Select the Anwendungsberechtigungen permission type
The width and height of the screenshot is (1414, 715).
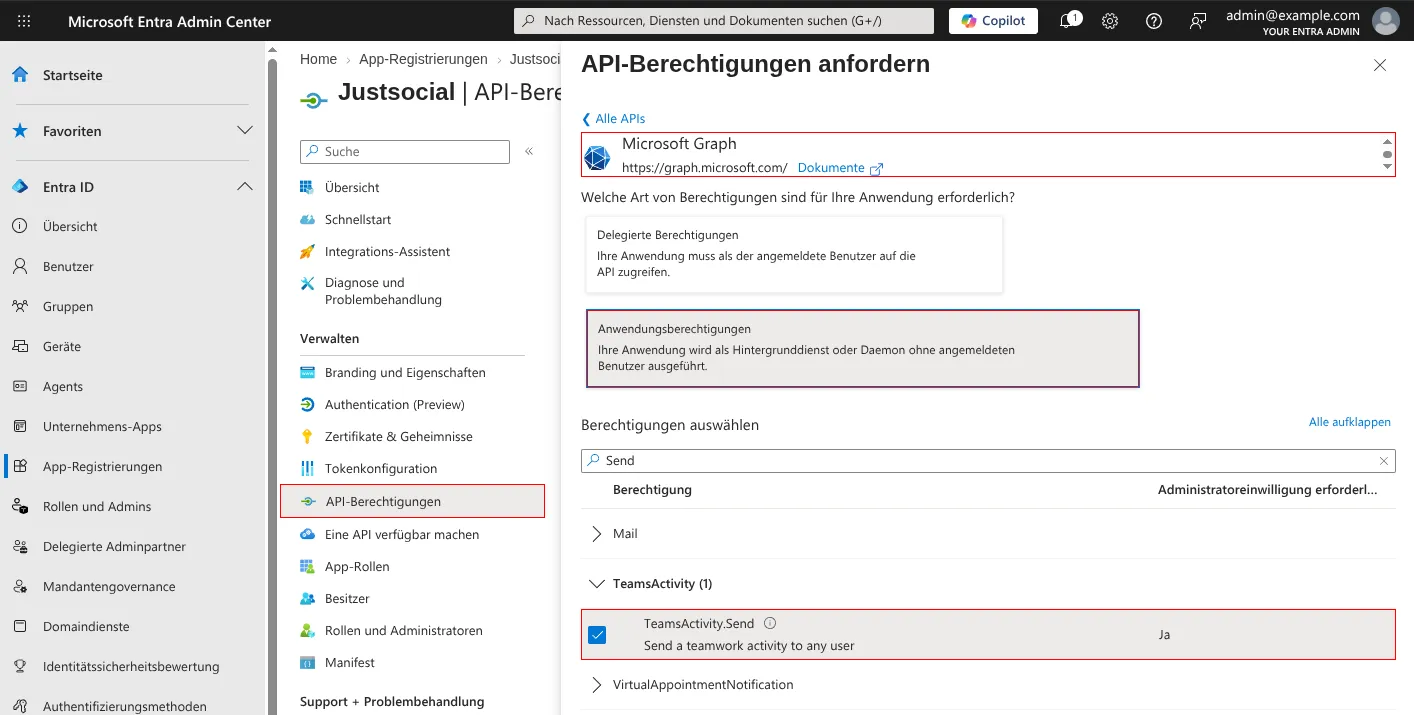point(863,348)
